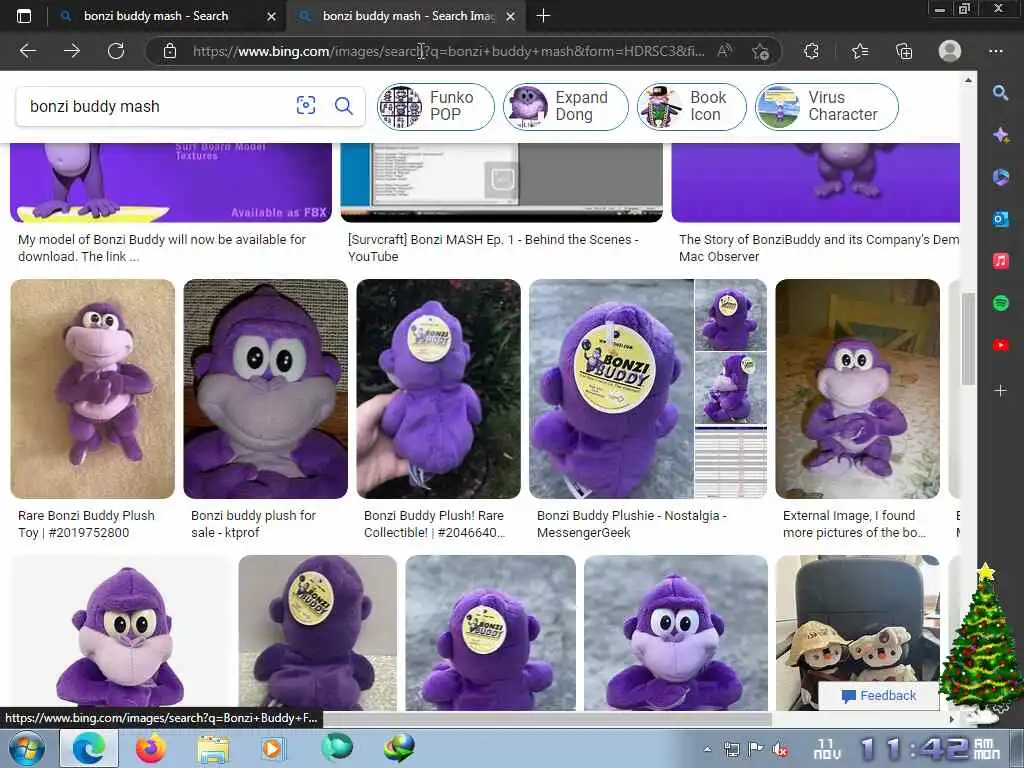Open the tab actions menu icon
Screen dimensions: 1024x768
click(x=24, y=16)
